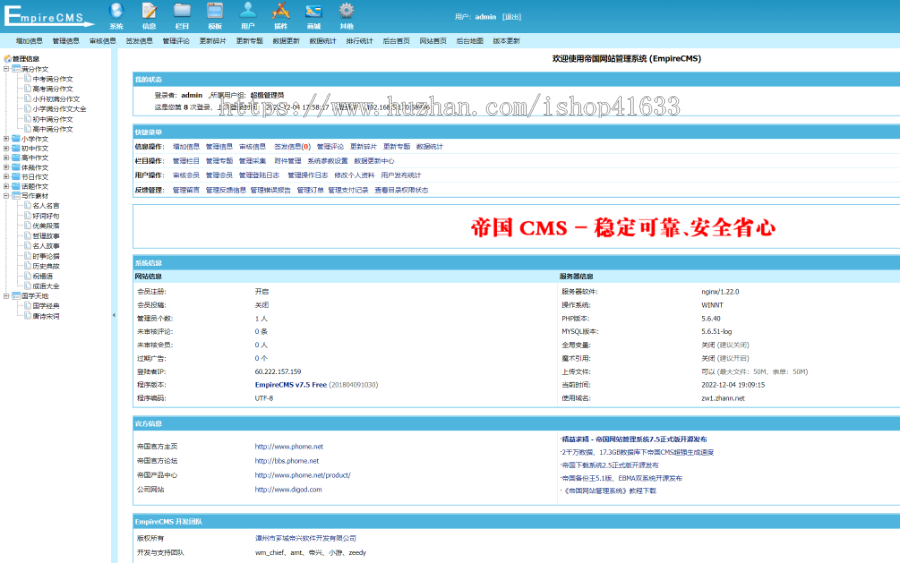Viewport: 900px width, 563px height.
Task: Expand the 初中作文 tree node
Action: coord(6,148)
